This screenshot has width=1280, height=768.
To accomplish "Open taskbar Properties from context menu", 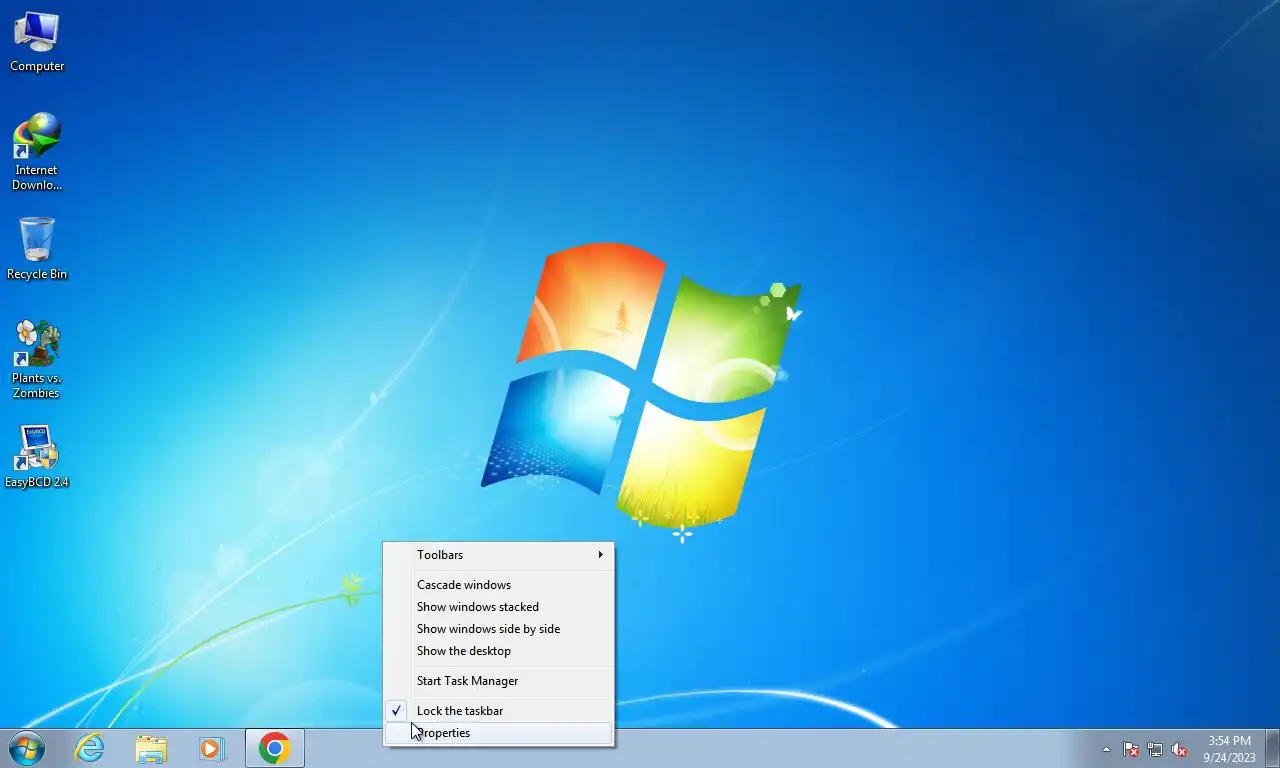I will pyautogui.click(x=498, y=732).
